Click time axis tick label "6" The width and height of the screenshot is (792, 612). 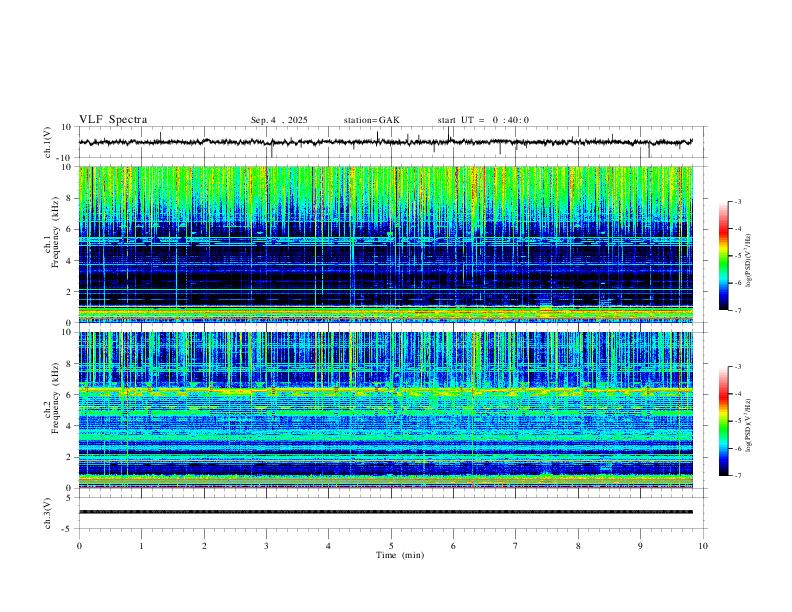click(x=453, y=546)
